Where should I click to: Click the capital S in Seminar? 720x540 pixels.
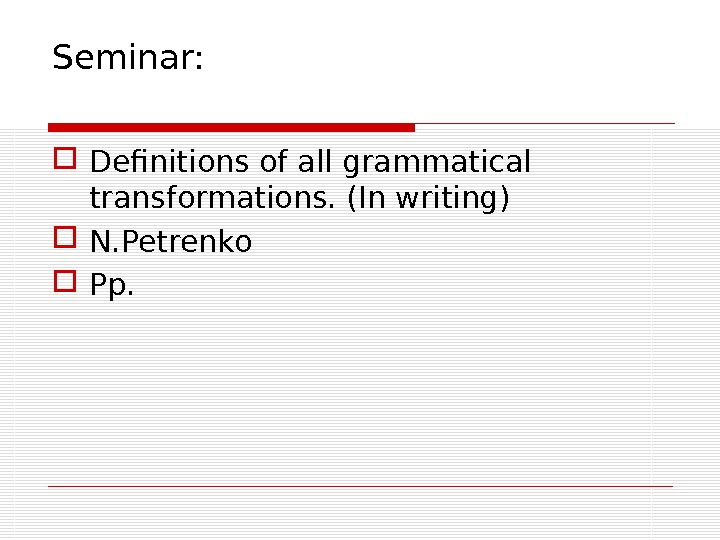[64, 58]
